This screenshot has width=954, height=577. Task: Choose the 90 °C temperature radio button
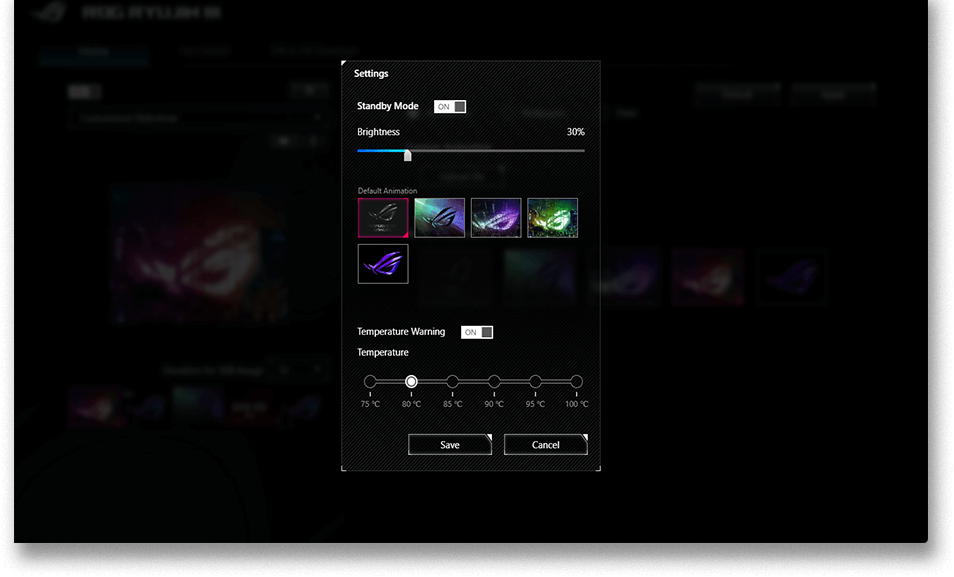494,382
